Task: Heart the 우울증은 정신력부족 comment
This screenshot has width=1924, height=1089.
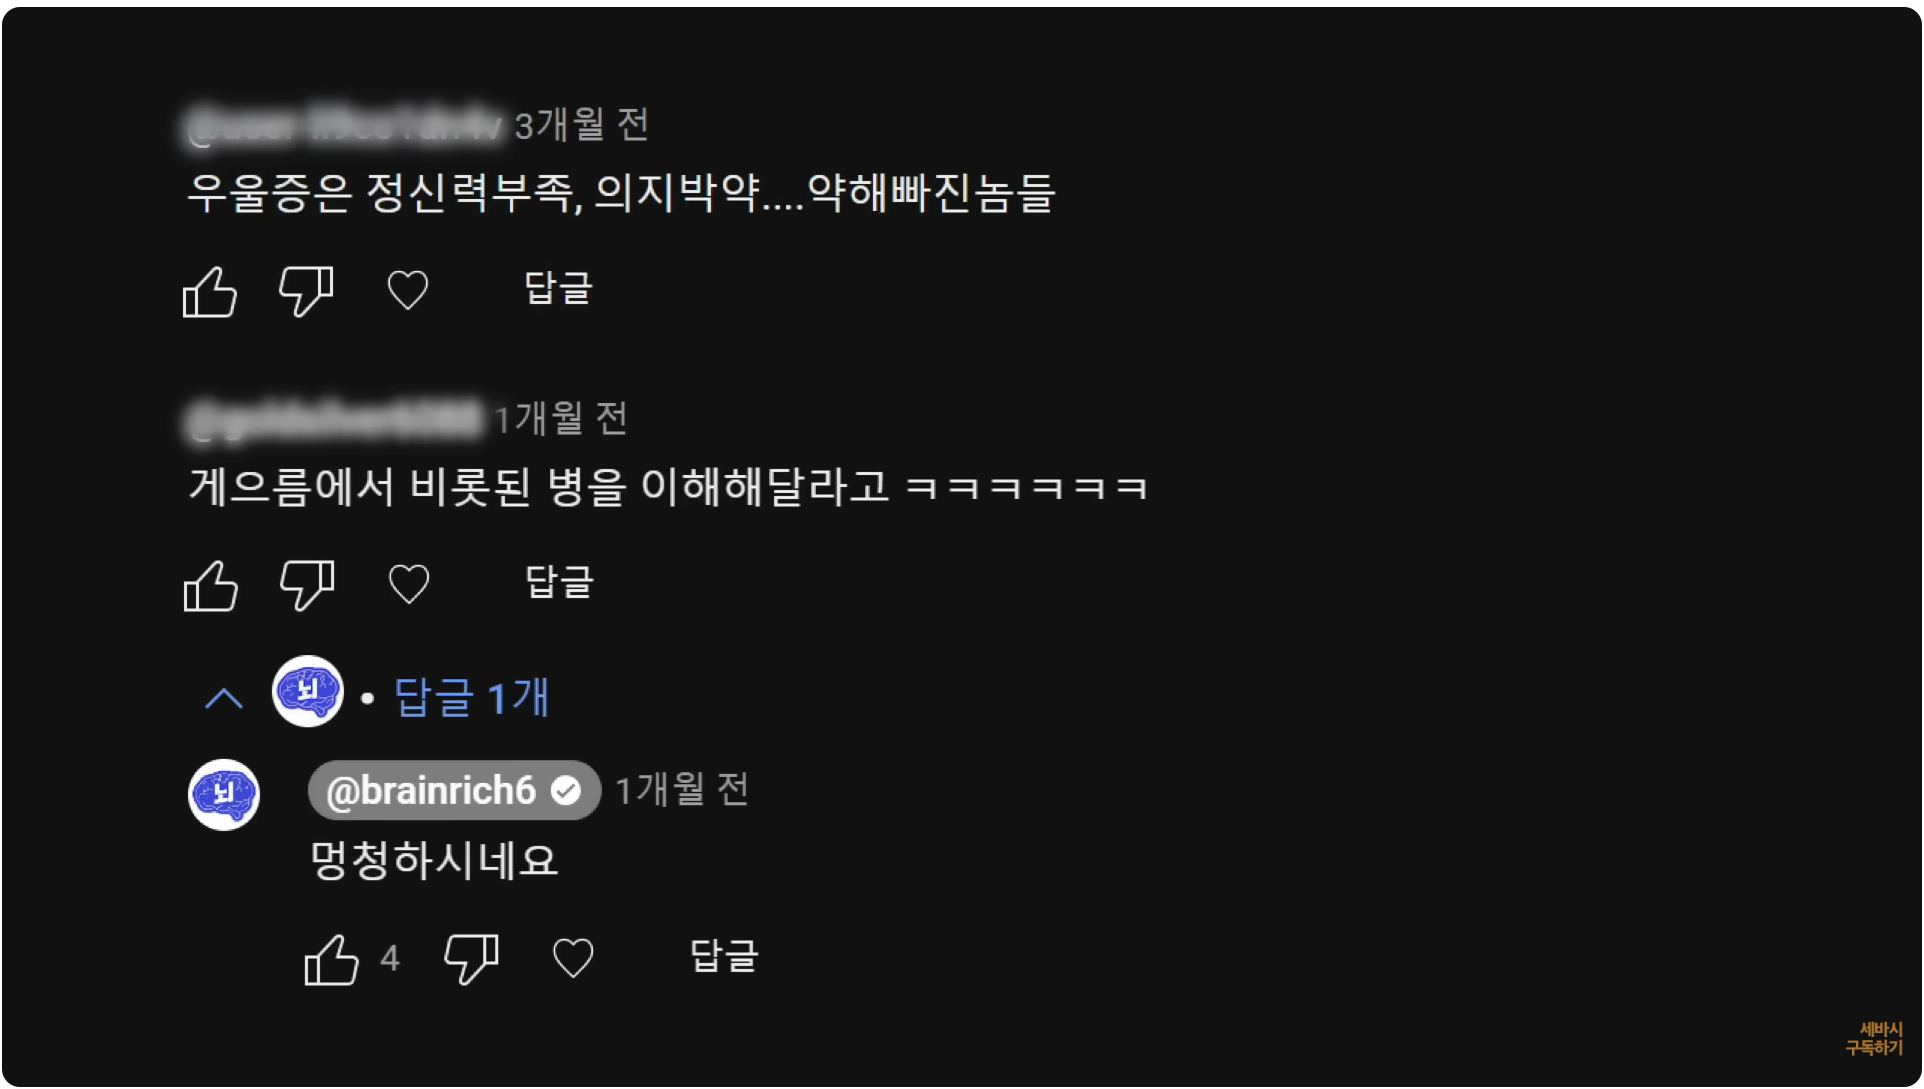Action: click(408, 291)
